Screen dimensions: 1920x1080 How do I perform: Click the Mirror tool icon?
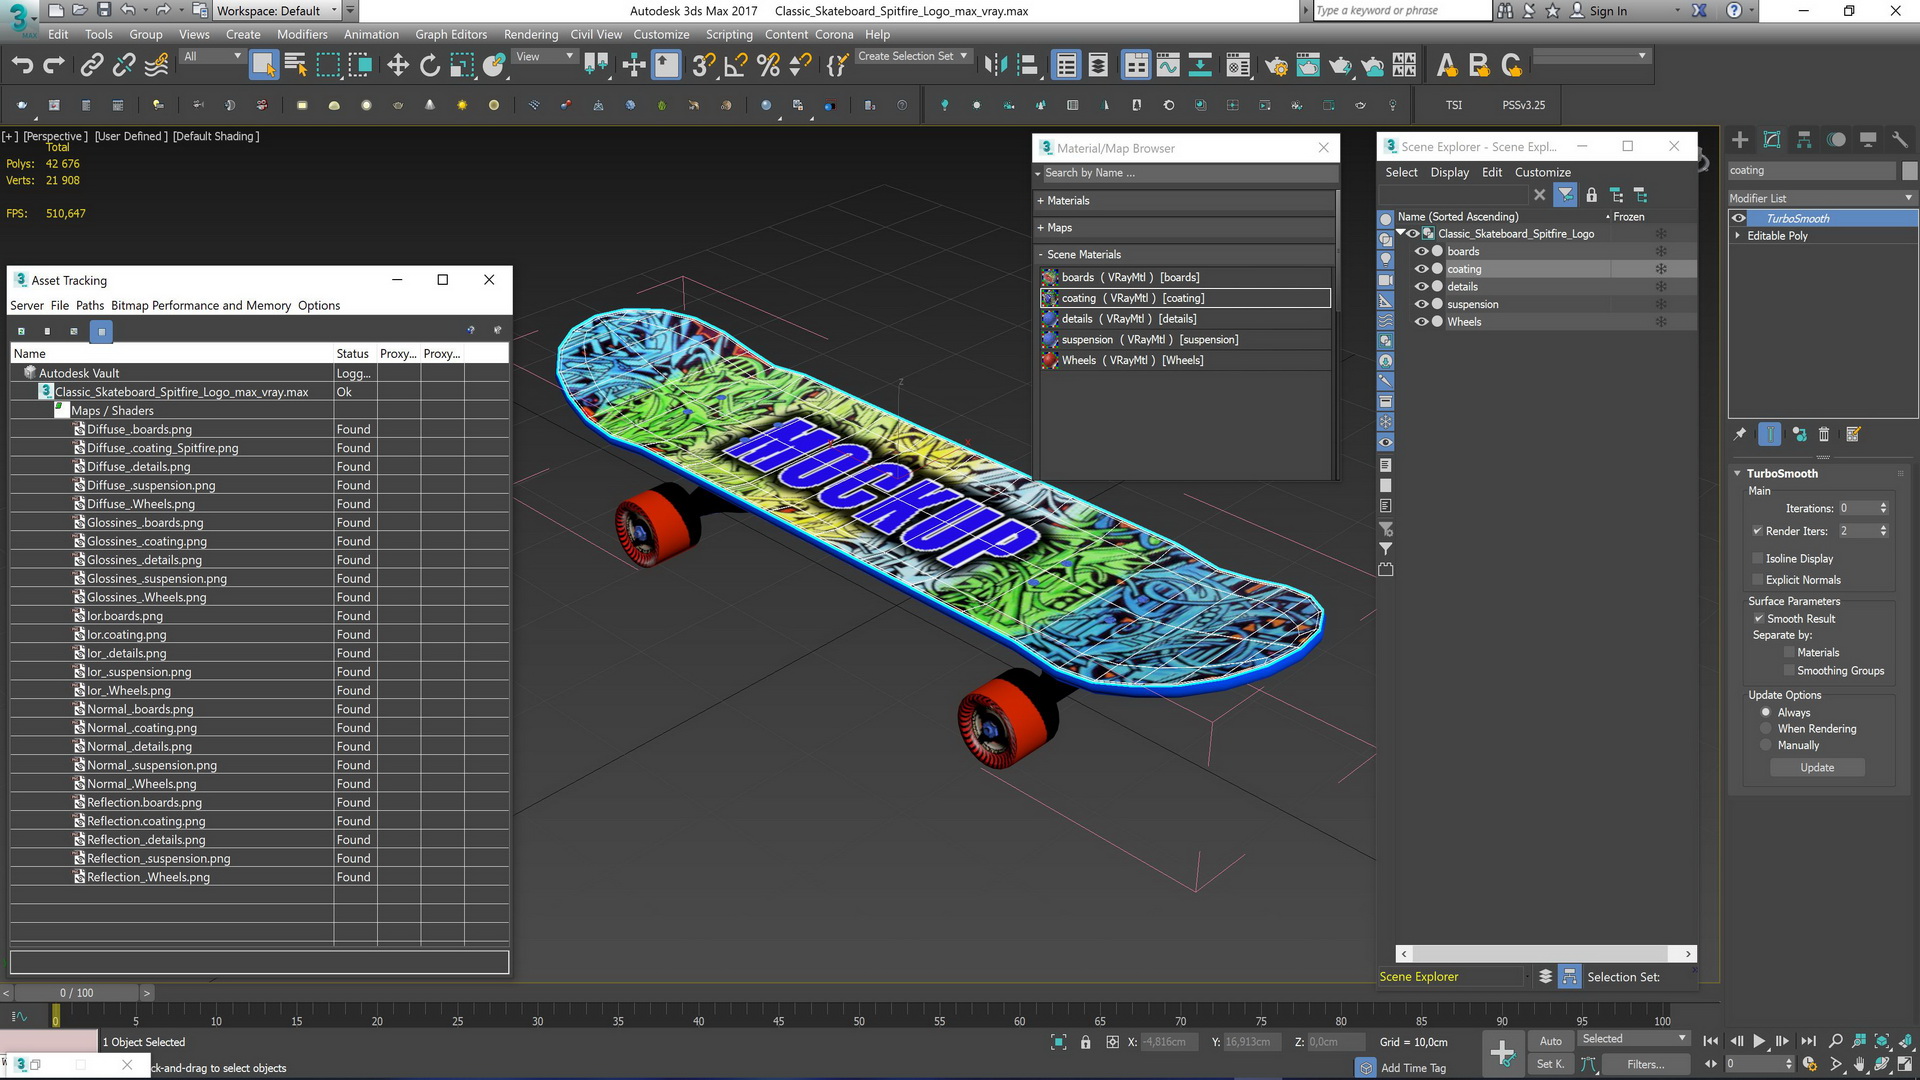point(995,65)
